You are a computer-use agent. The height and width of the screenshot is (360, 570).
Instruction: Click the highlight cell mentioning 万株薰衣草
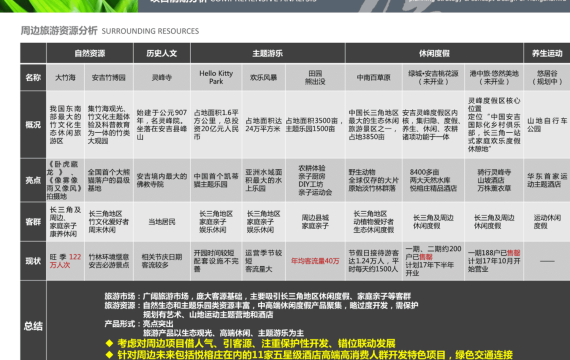click(494, 180)
